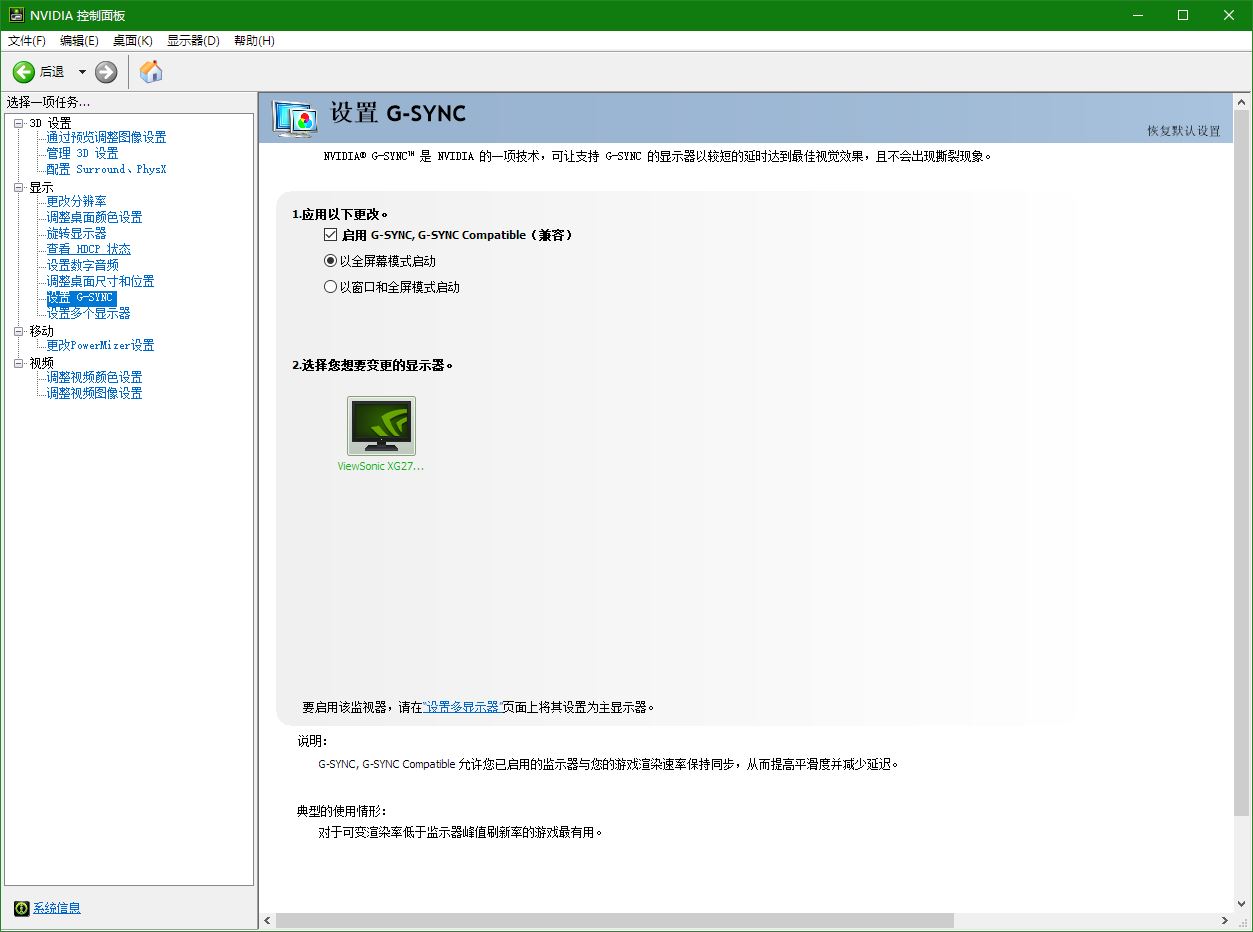Click the NVIDIA app icon in title bar
The height and width of the screenshot is (932, 1253).
(x=16, y=15)
